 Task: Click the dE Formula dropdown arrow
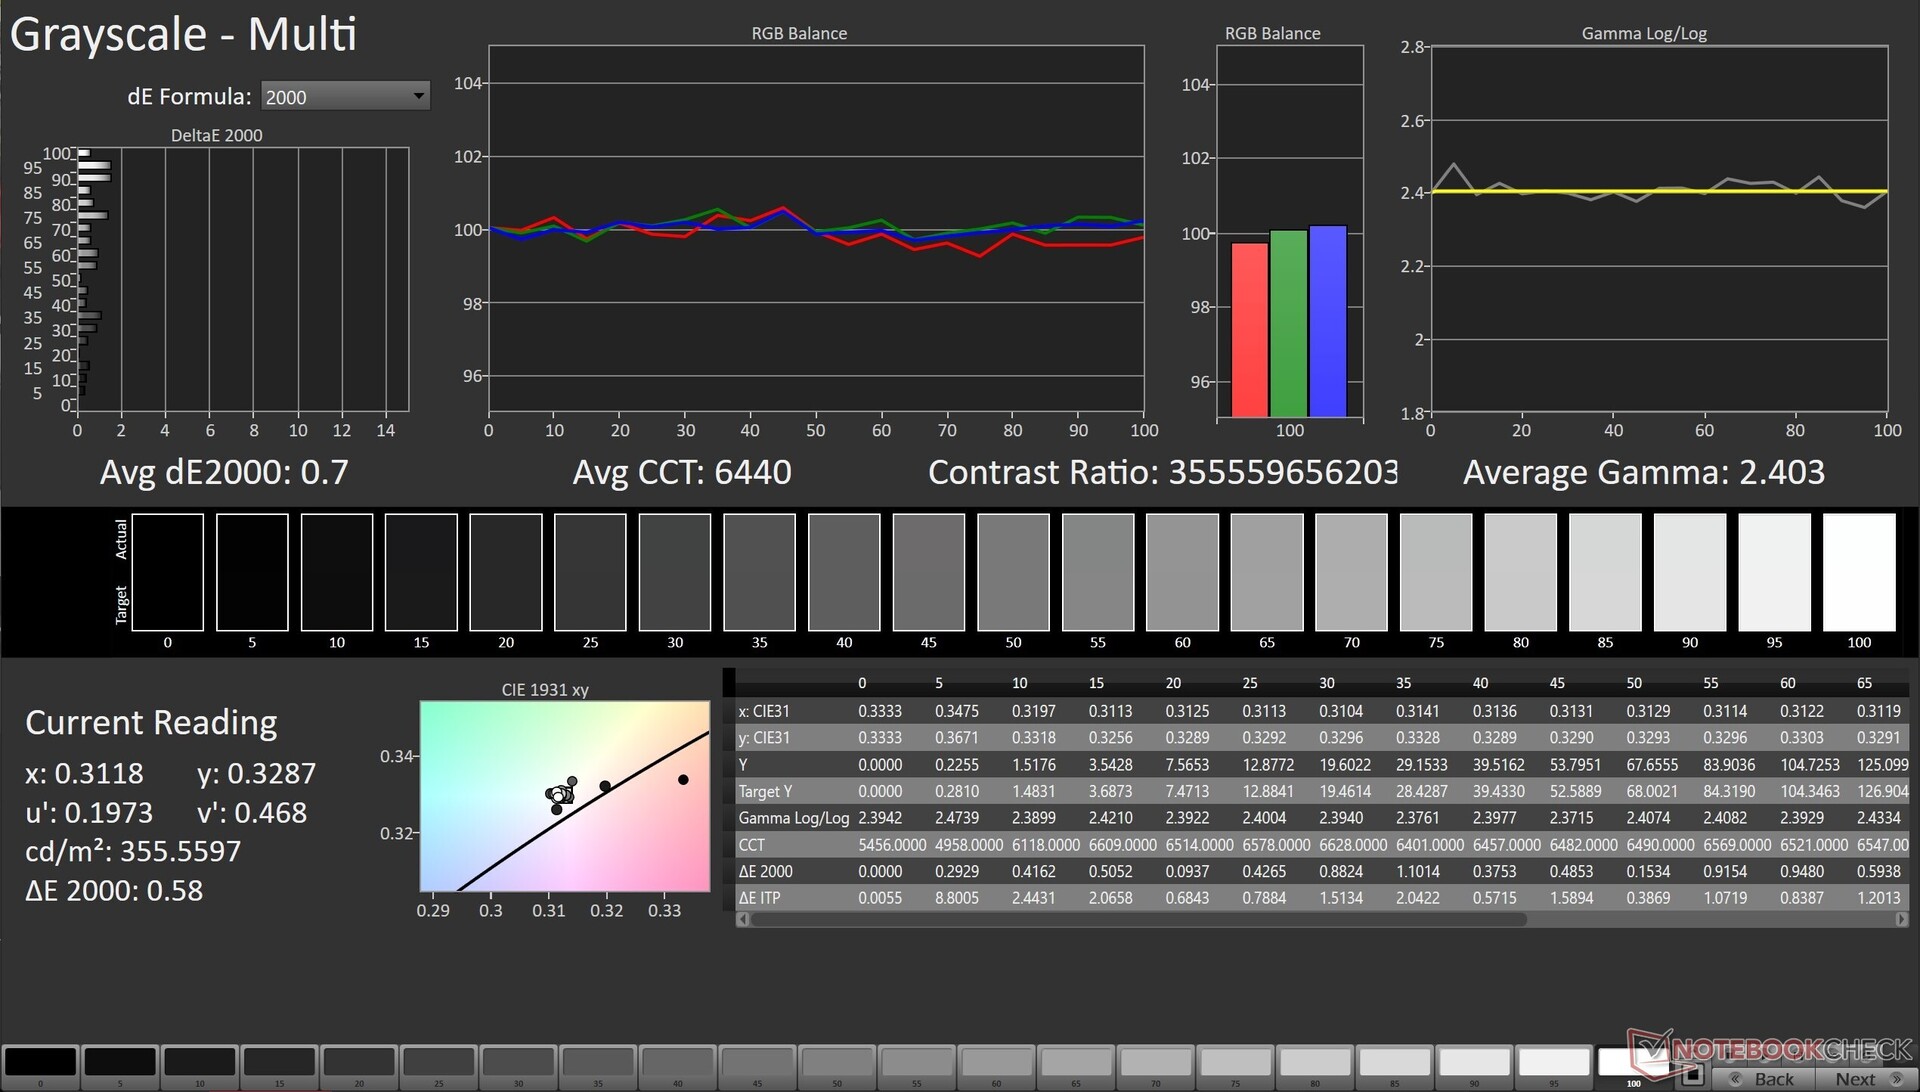[418, 96]
